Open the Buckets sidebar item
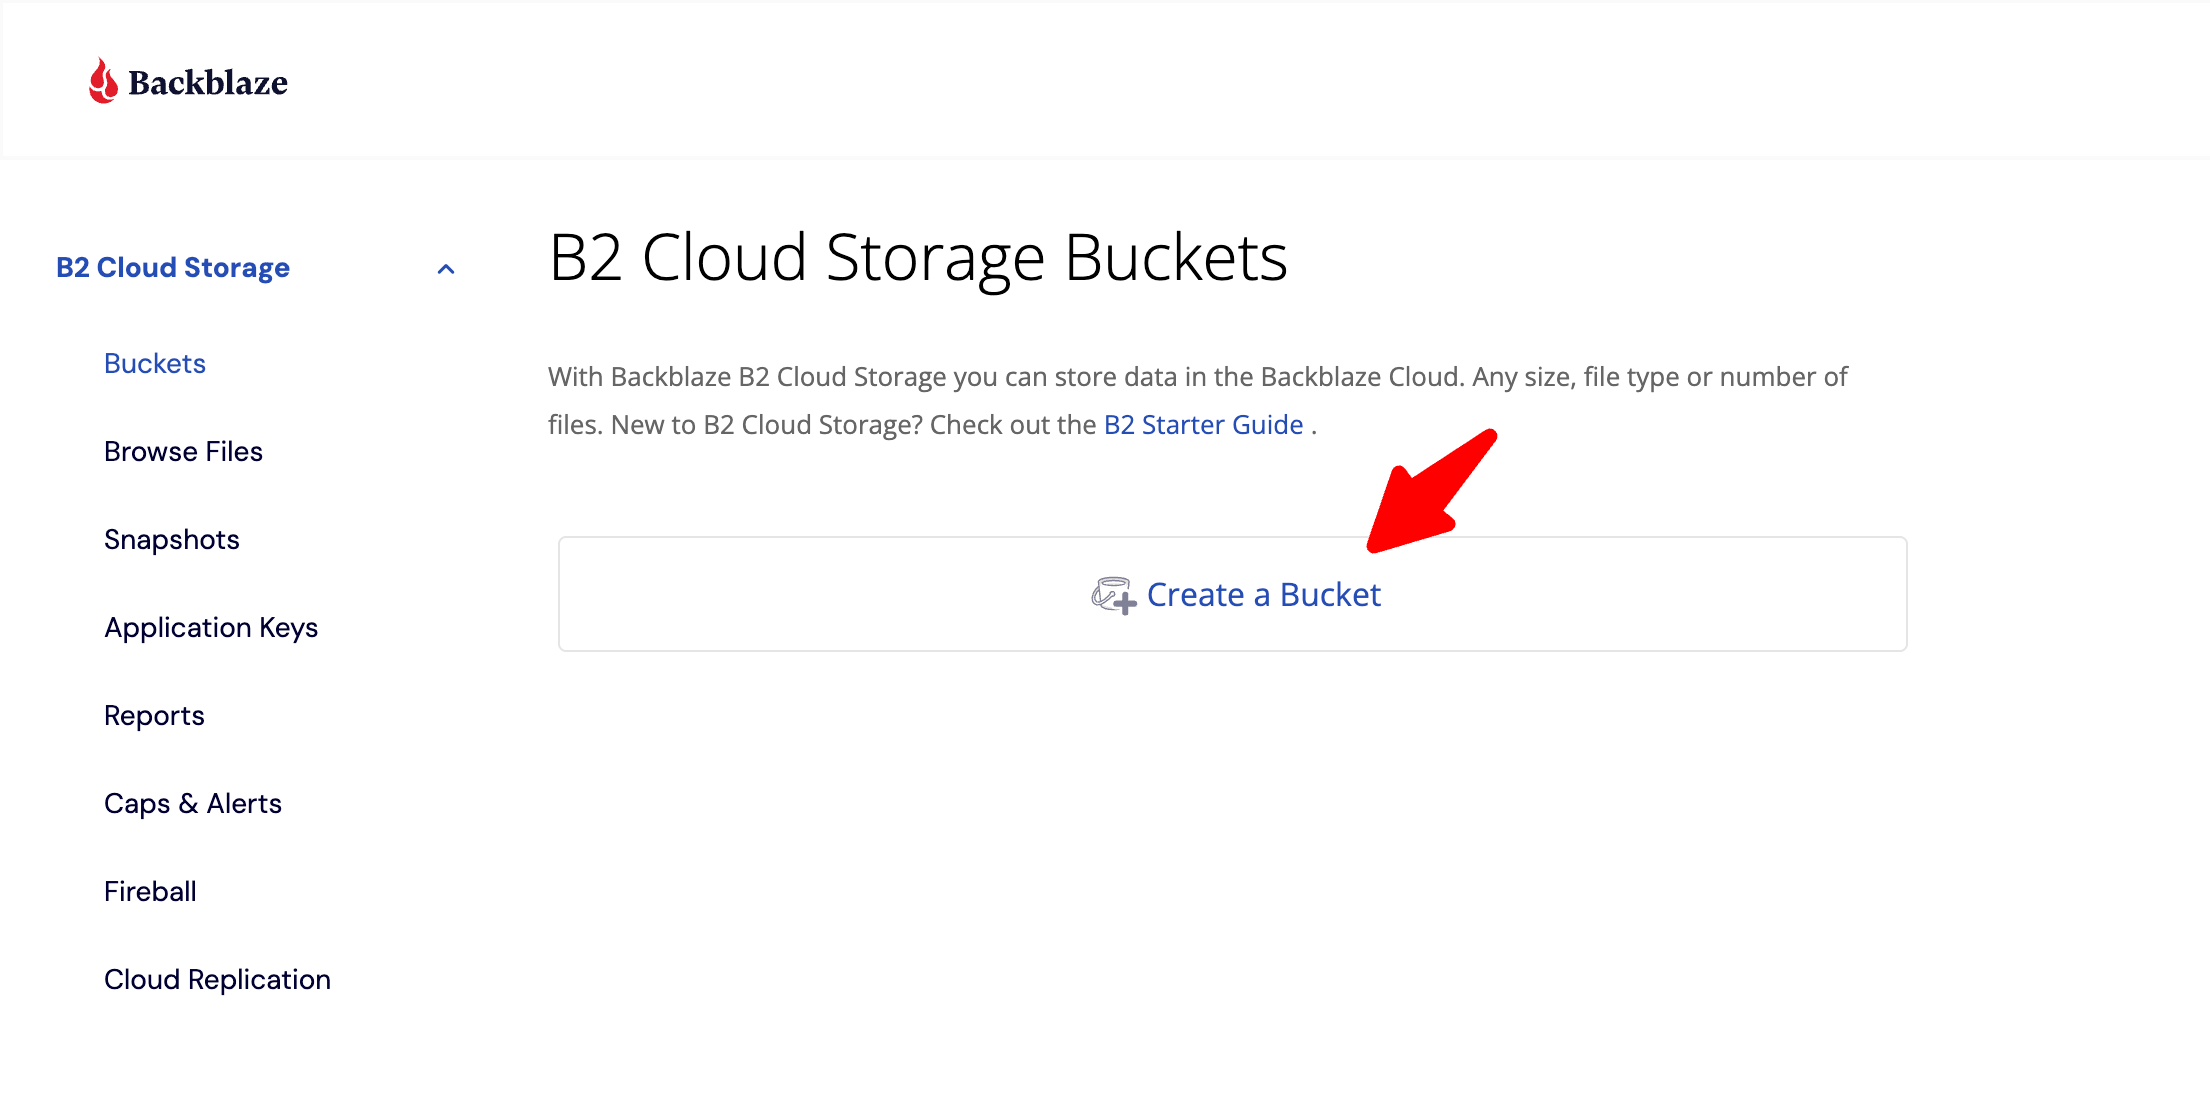The width and height of the screenshot is (2210, 1096). [x=155, y=364]
